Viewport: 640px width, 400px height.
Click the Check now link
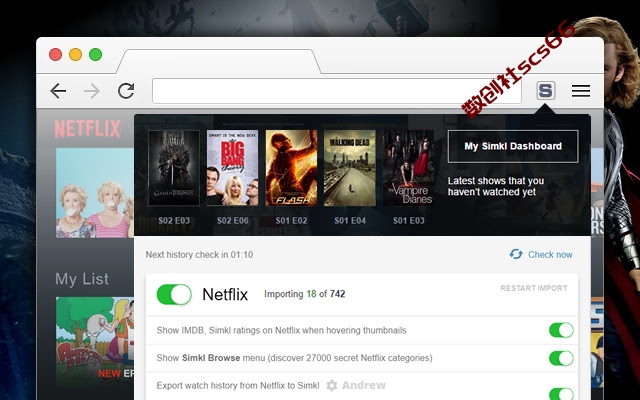pos(550,255)
